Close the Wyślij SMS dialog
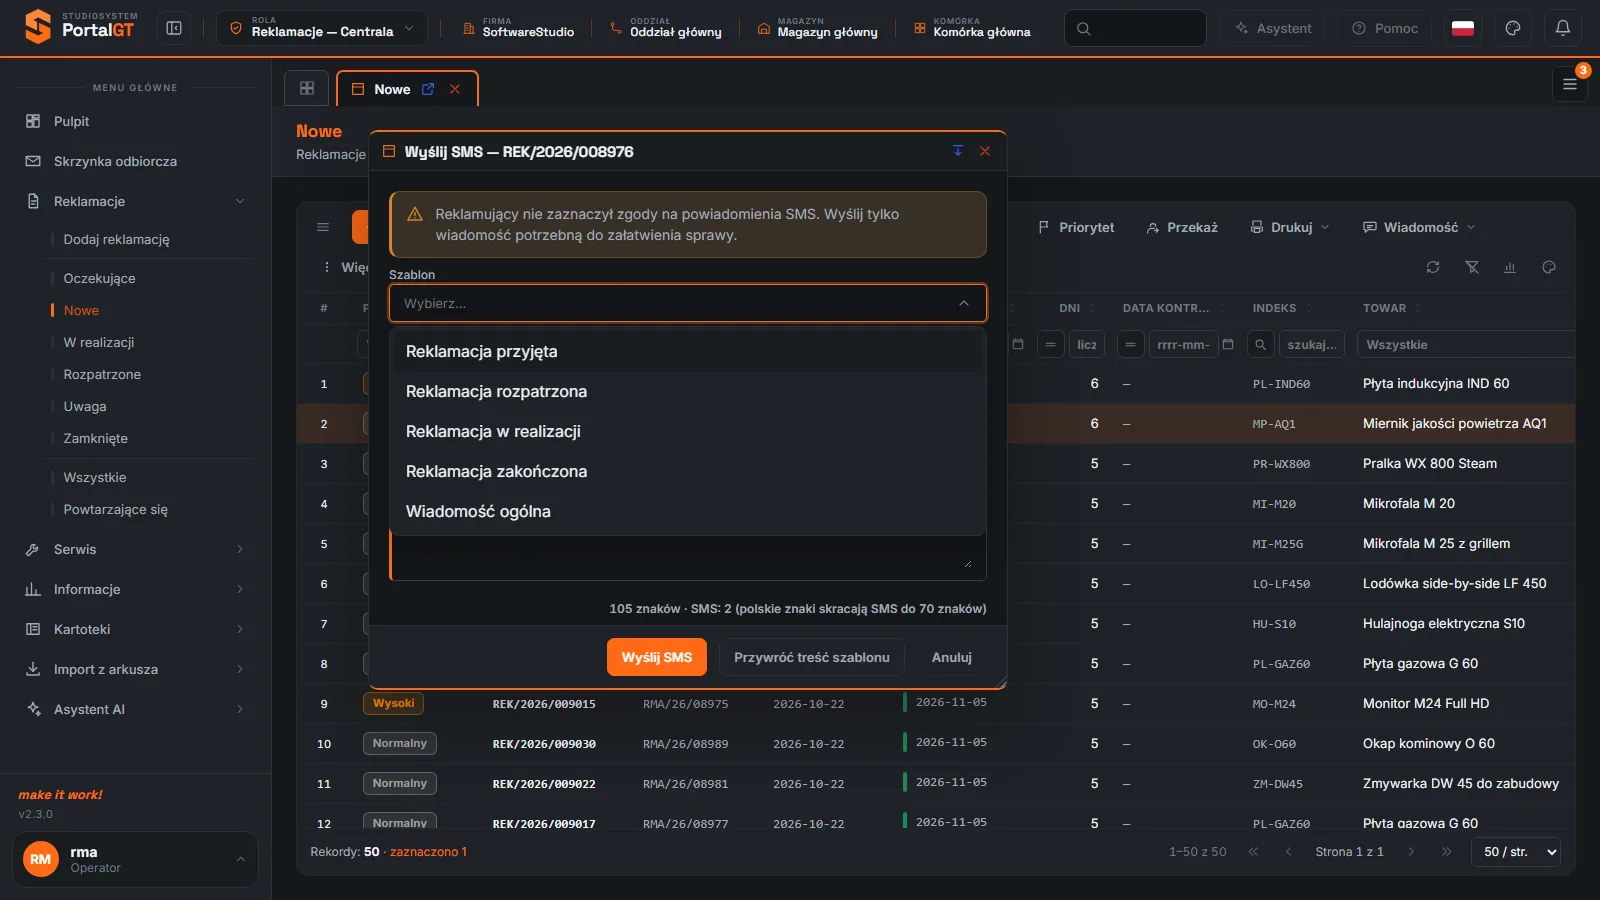The image size is (1600, 900). [985, 151]
